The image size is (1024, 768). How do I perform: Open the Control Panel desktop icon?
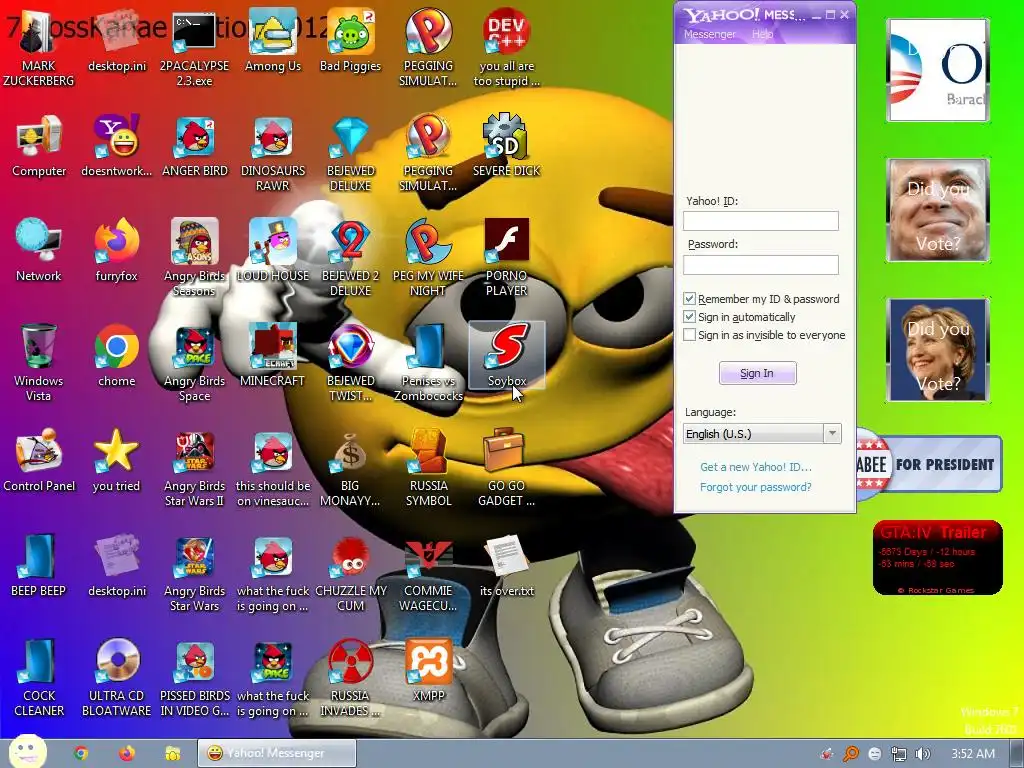click(39, 460)
